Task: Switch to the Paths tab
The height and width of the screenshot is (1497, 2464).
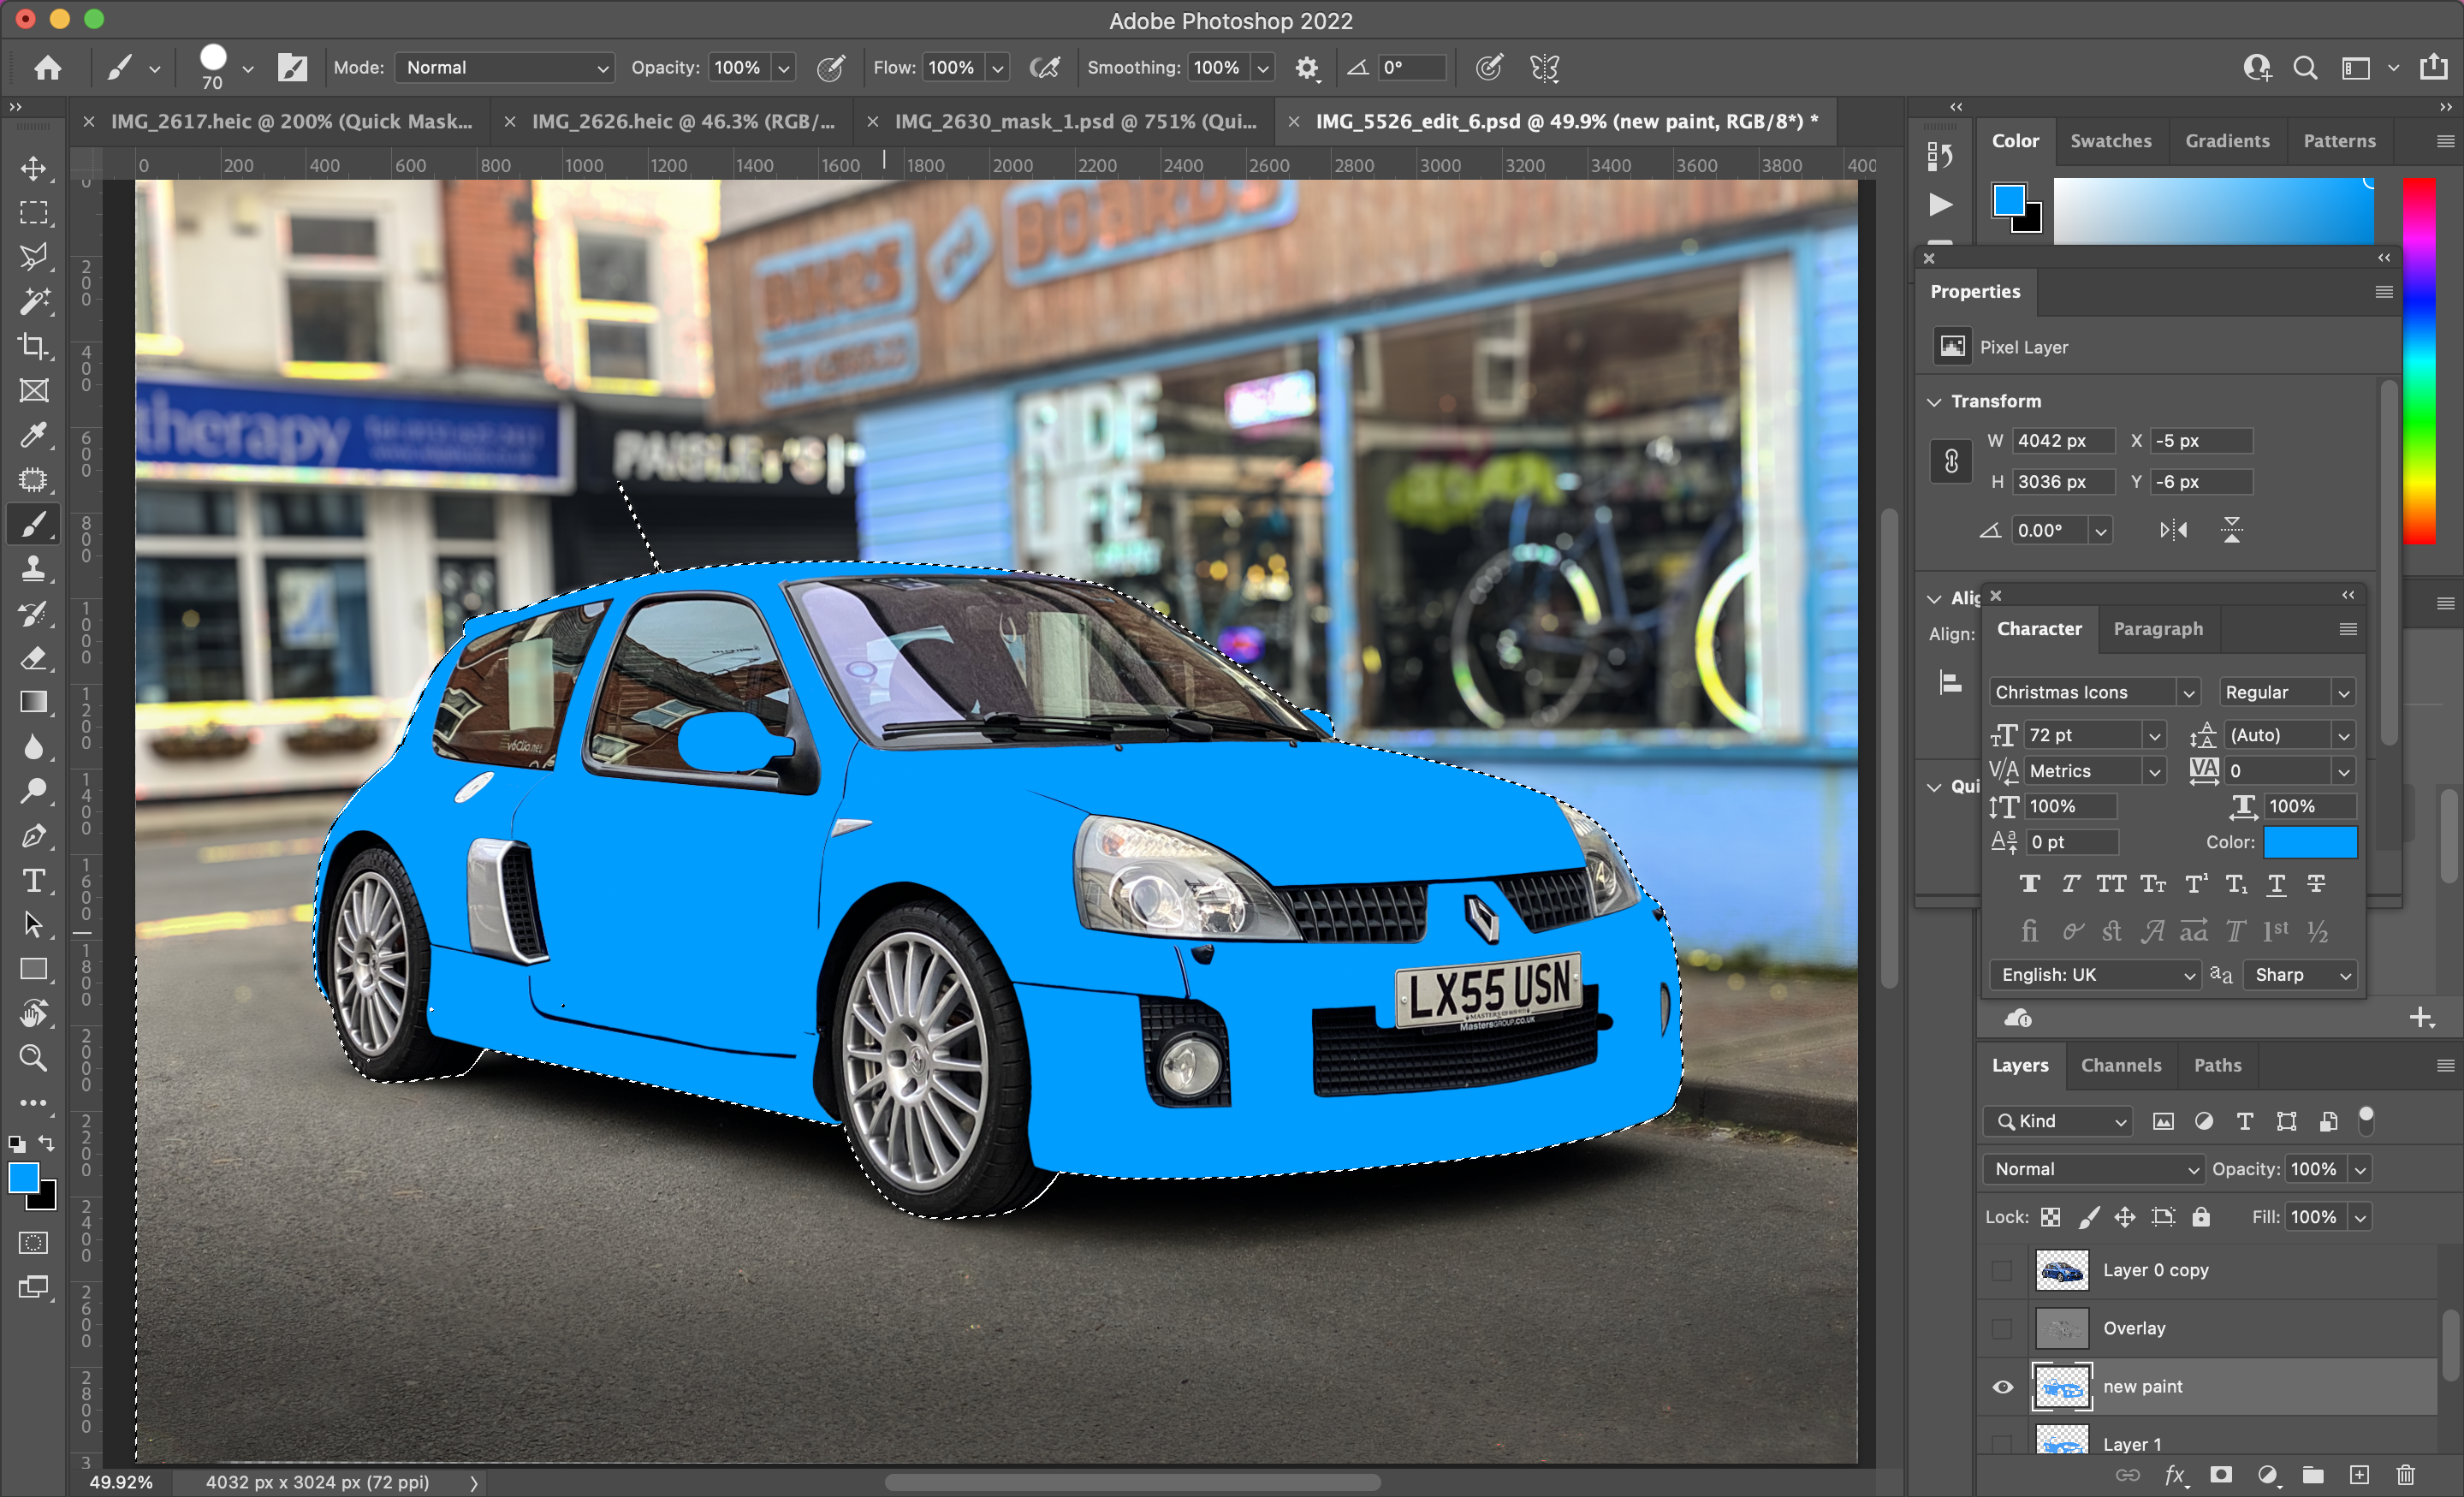Action: (2218, 1065)
